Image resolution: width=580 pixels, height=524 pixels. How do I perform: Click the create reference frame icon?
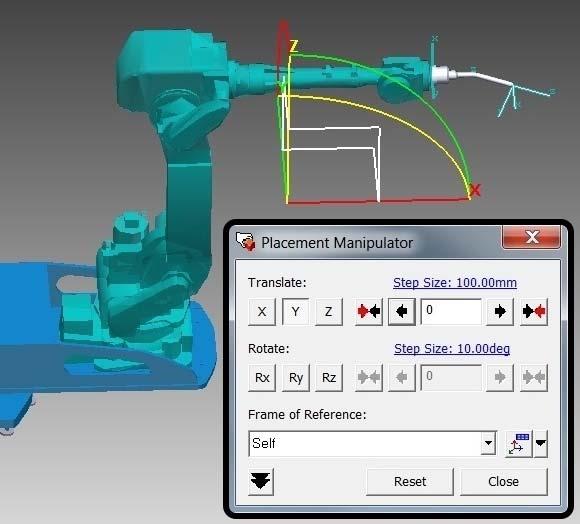[x=518, y=443]
